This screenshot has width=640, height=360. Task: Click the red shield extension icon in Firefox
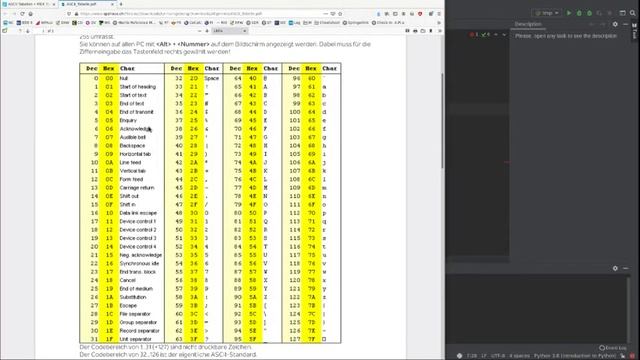click(x=420, y=13)
